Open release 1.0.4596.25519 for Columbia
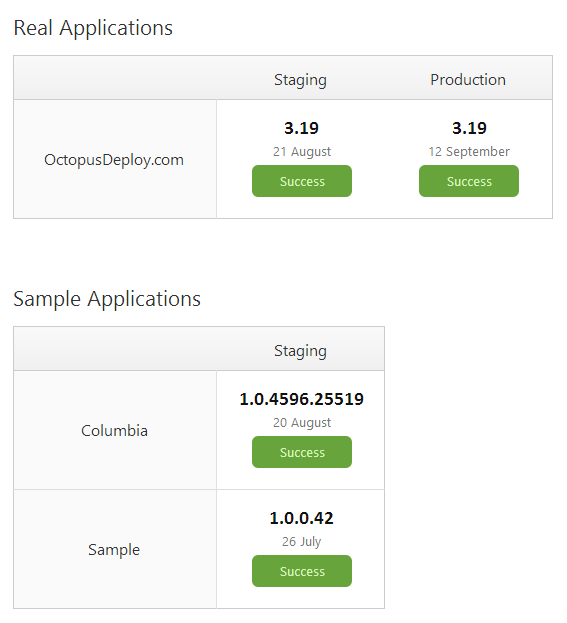 [x=302, y=399]
